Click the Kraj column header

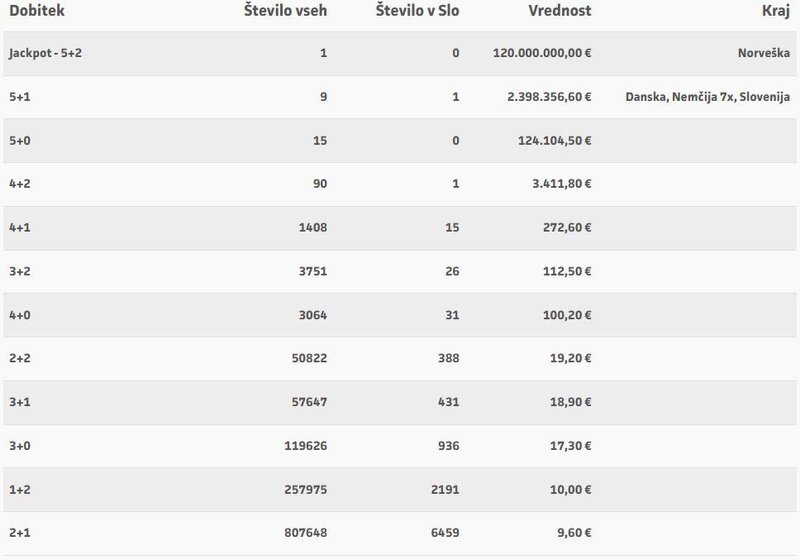776,11
